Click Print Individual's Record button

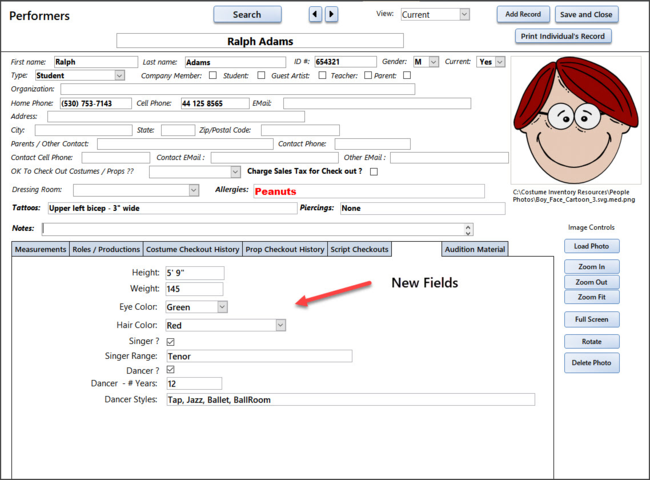coord(563,36)
